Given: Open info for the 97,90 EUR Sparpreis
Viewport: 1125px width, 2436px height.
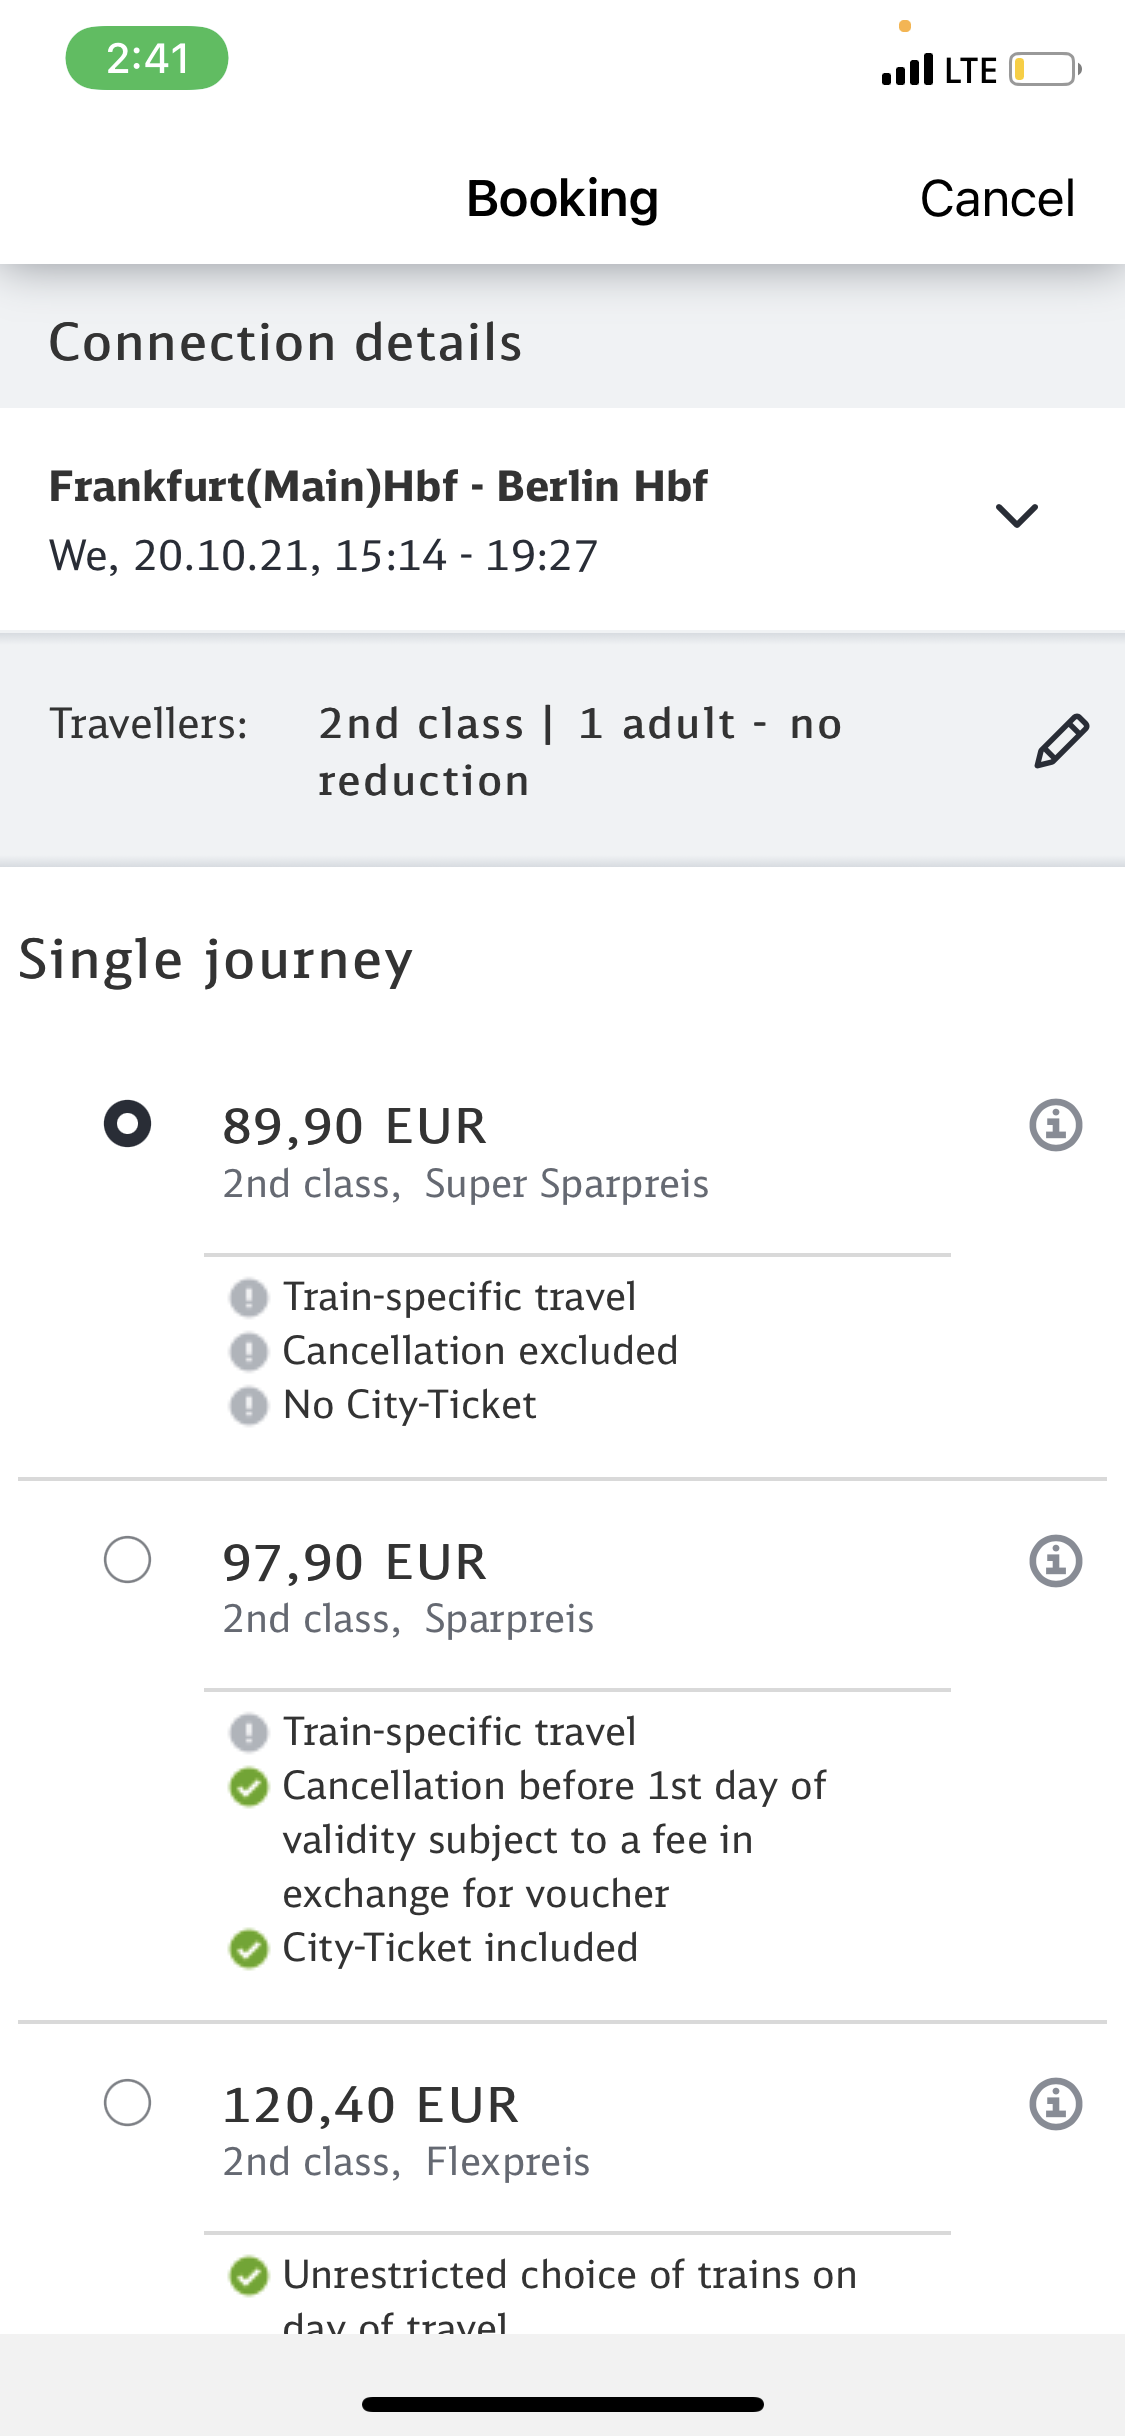Looking at the screenshot, I should [x=1055, y=1561].
